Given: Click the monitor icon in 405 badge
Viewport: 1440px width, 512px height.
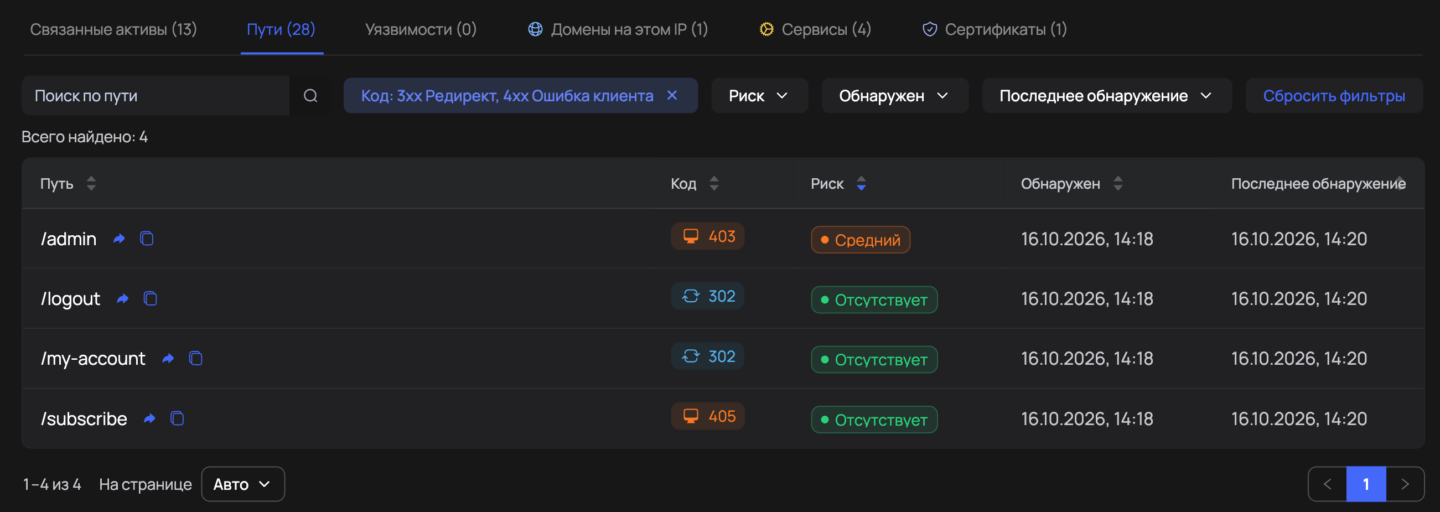Looking at the screenshot, I should (690, 417).
